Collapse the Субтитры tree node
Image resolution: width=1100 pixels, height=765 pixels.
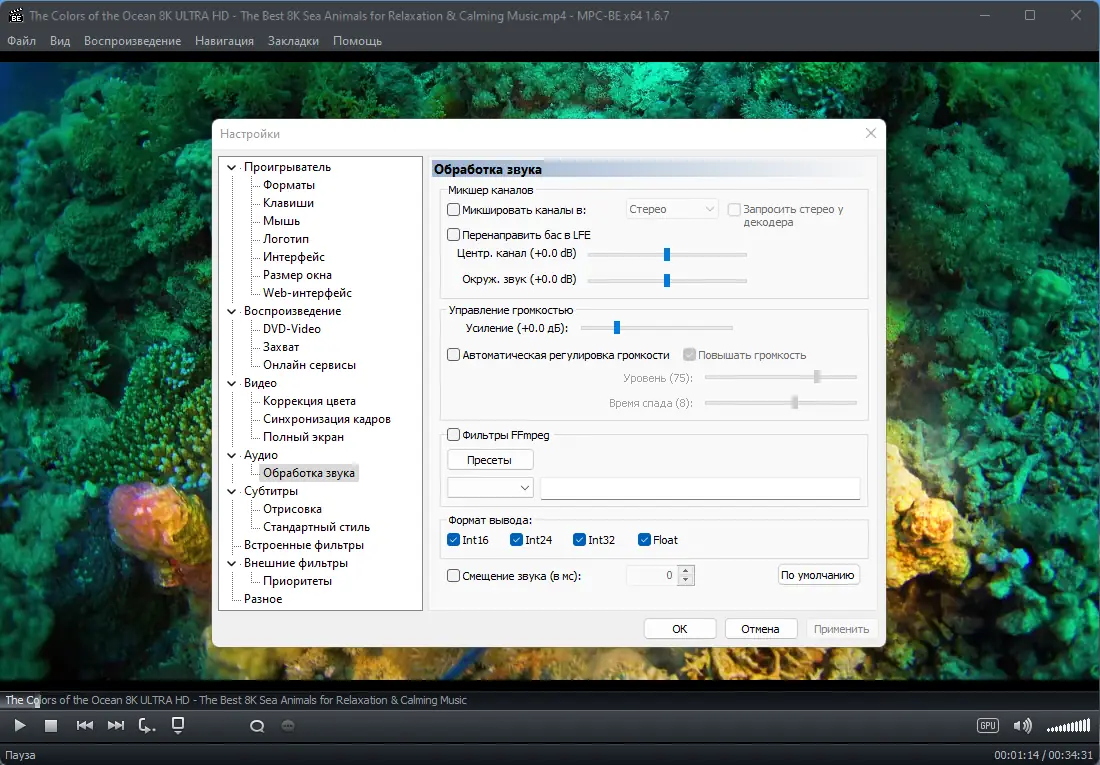(x=232, y=491)
